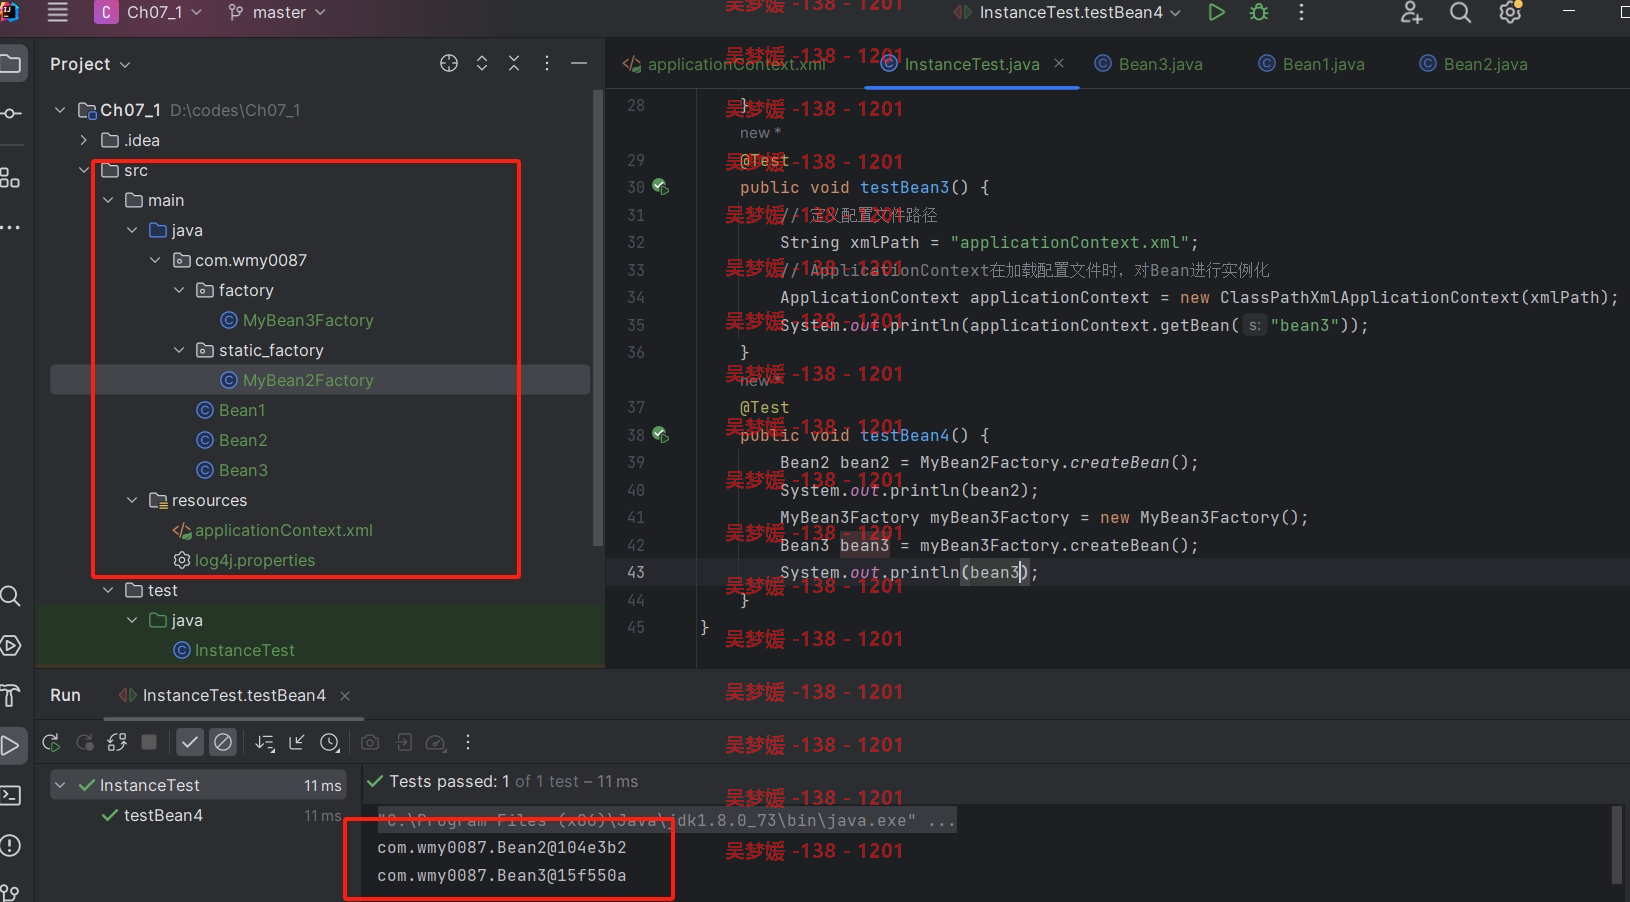Collapse the com.wmy0087 package
This screenshot has width=1630, height=902.
click(x=155, y=260)
